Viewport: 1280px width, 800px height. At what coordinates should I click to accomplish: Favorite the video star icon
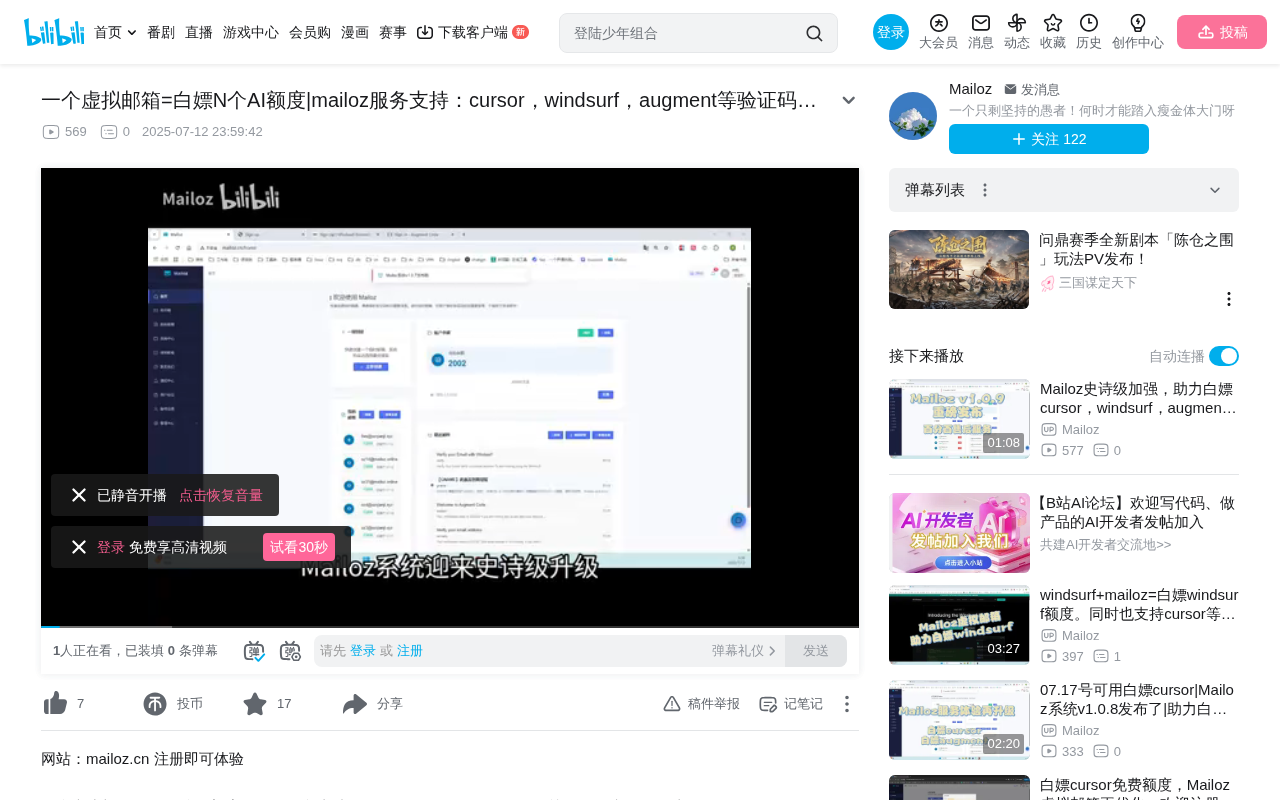pos(255,704)
